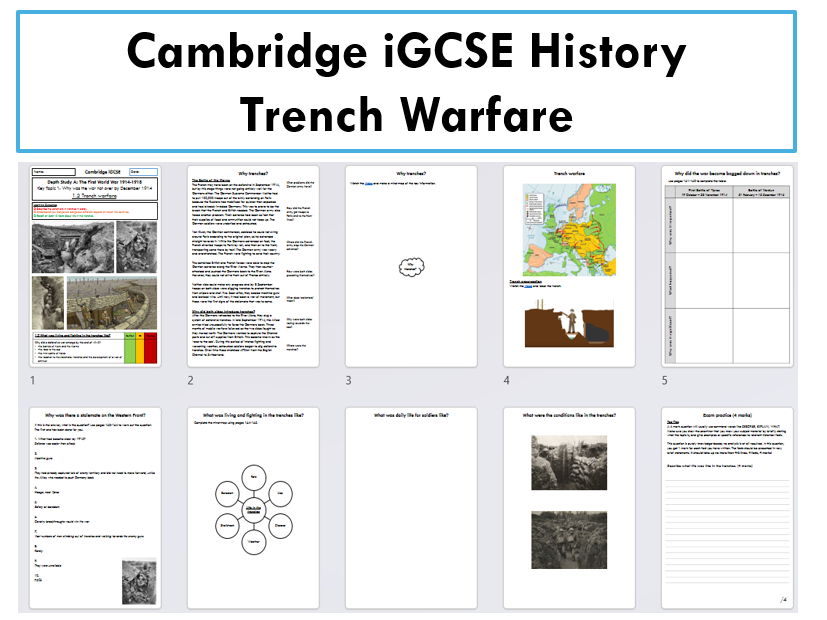This screenshot has height=620, width=827.
Task: Open page 3 mind map thumbnail
Action: click(411, 266)
